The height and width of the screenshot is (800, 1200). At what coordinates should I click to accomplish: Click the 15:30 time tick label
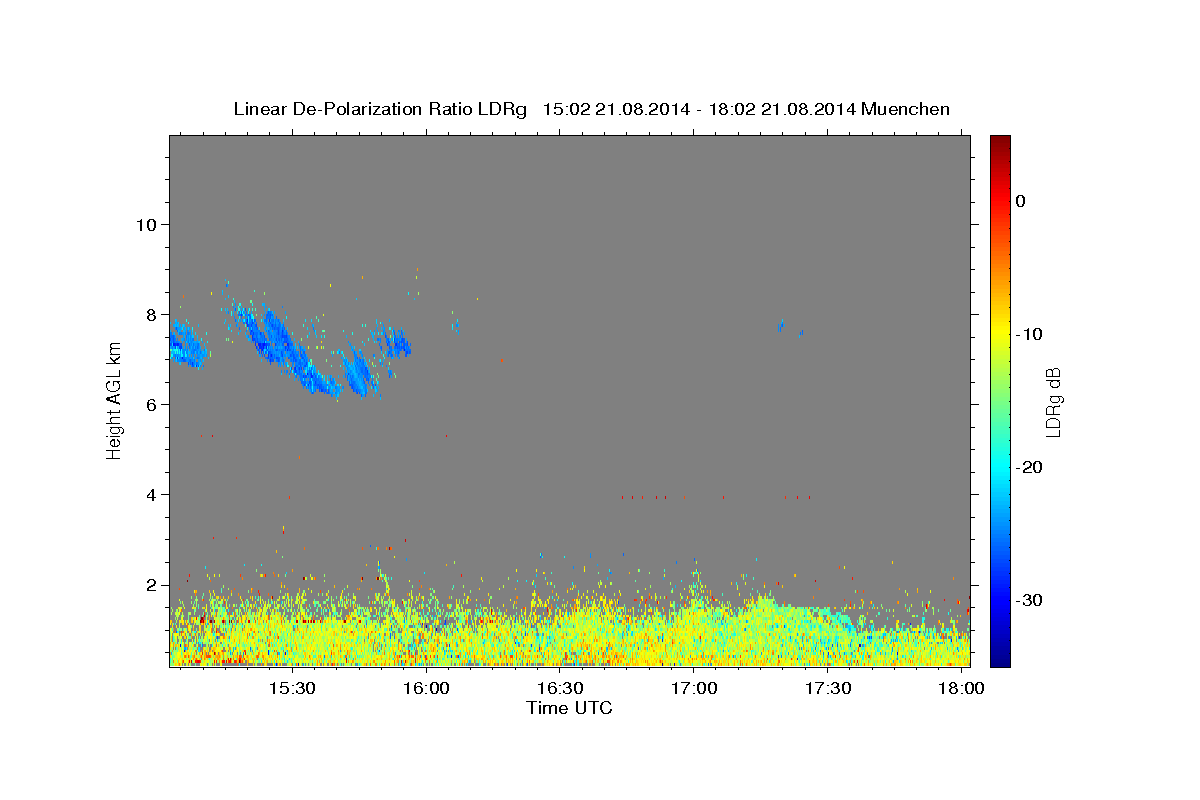[292, 689]
